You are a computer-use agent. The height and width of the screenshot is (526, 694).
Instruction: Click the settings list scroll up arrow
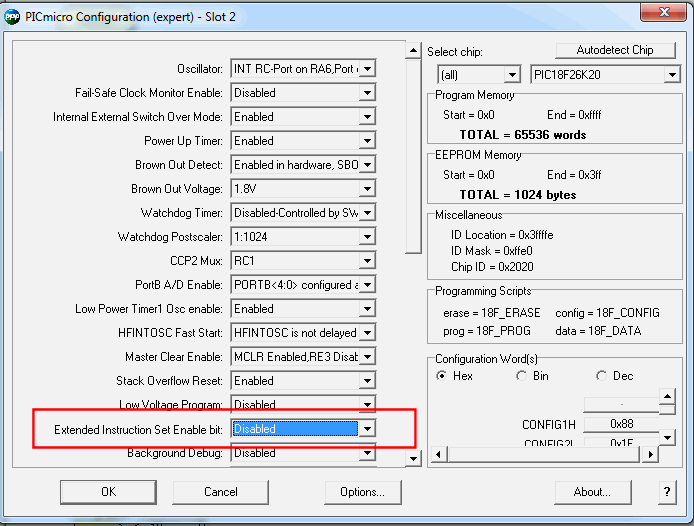tap(413, 50)
